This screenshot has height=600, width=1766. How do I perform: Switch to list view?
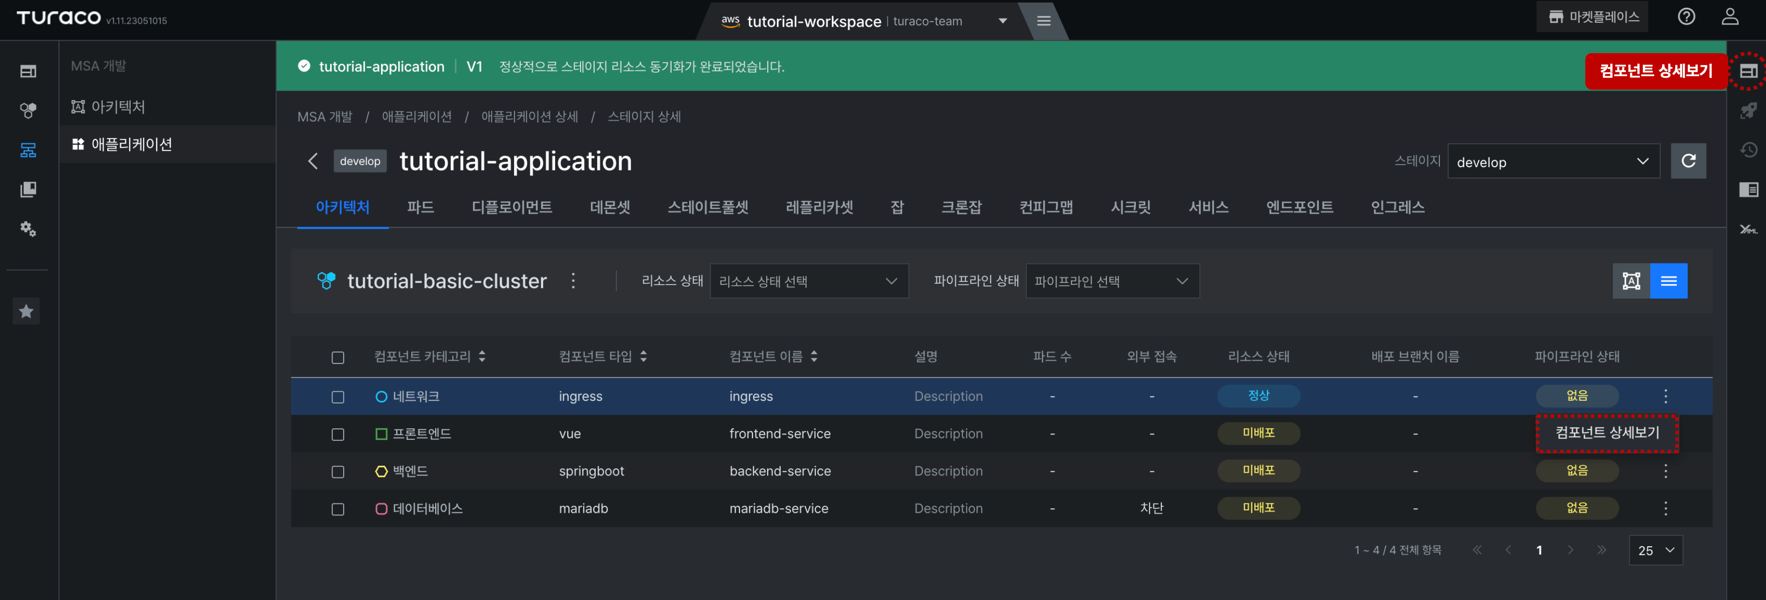(x=1669, y=281)
